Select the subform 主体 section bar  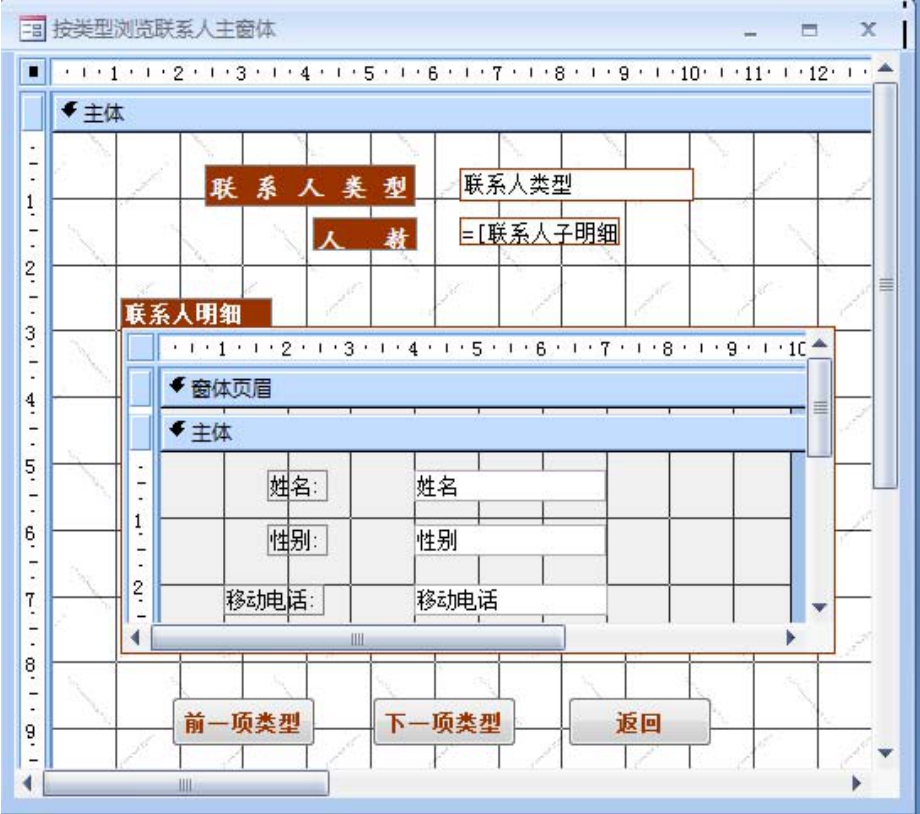point(480,432)
